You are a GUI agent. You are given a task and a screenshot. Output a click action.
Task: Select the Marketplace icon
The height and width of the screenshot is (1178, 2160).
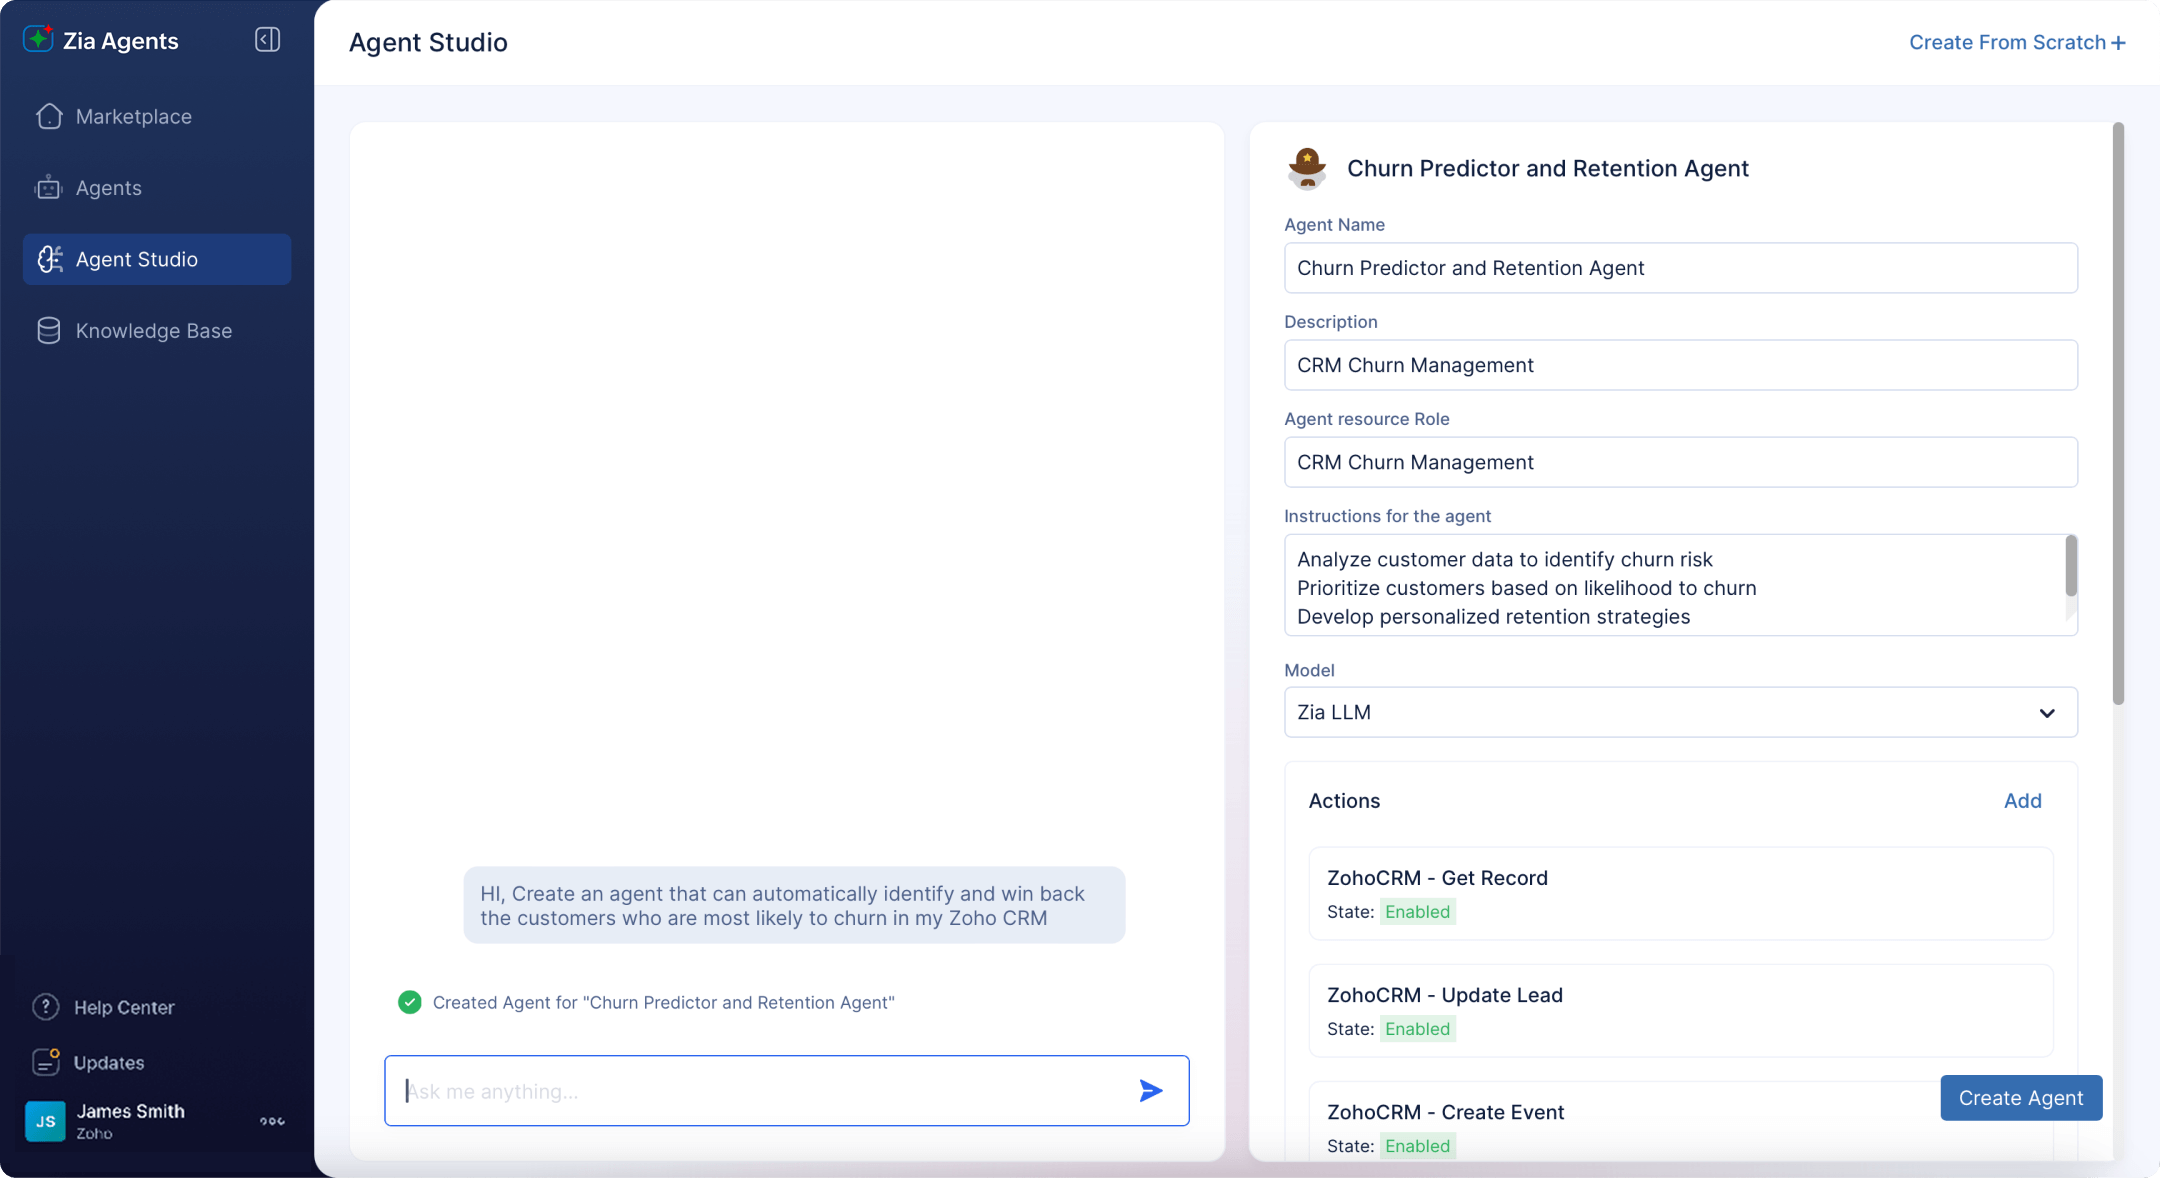tap(49, 116)
